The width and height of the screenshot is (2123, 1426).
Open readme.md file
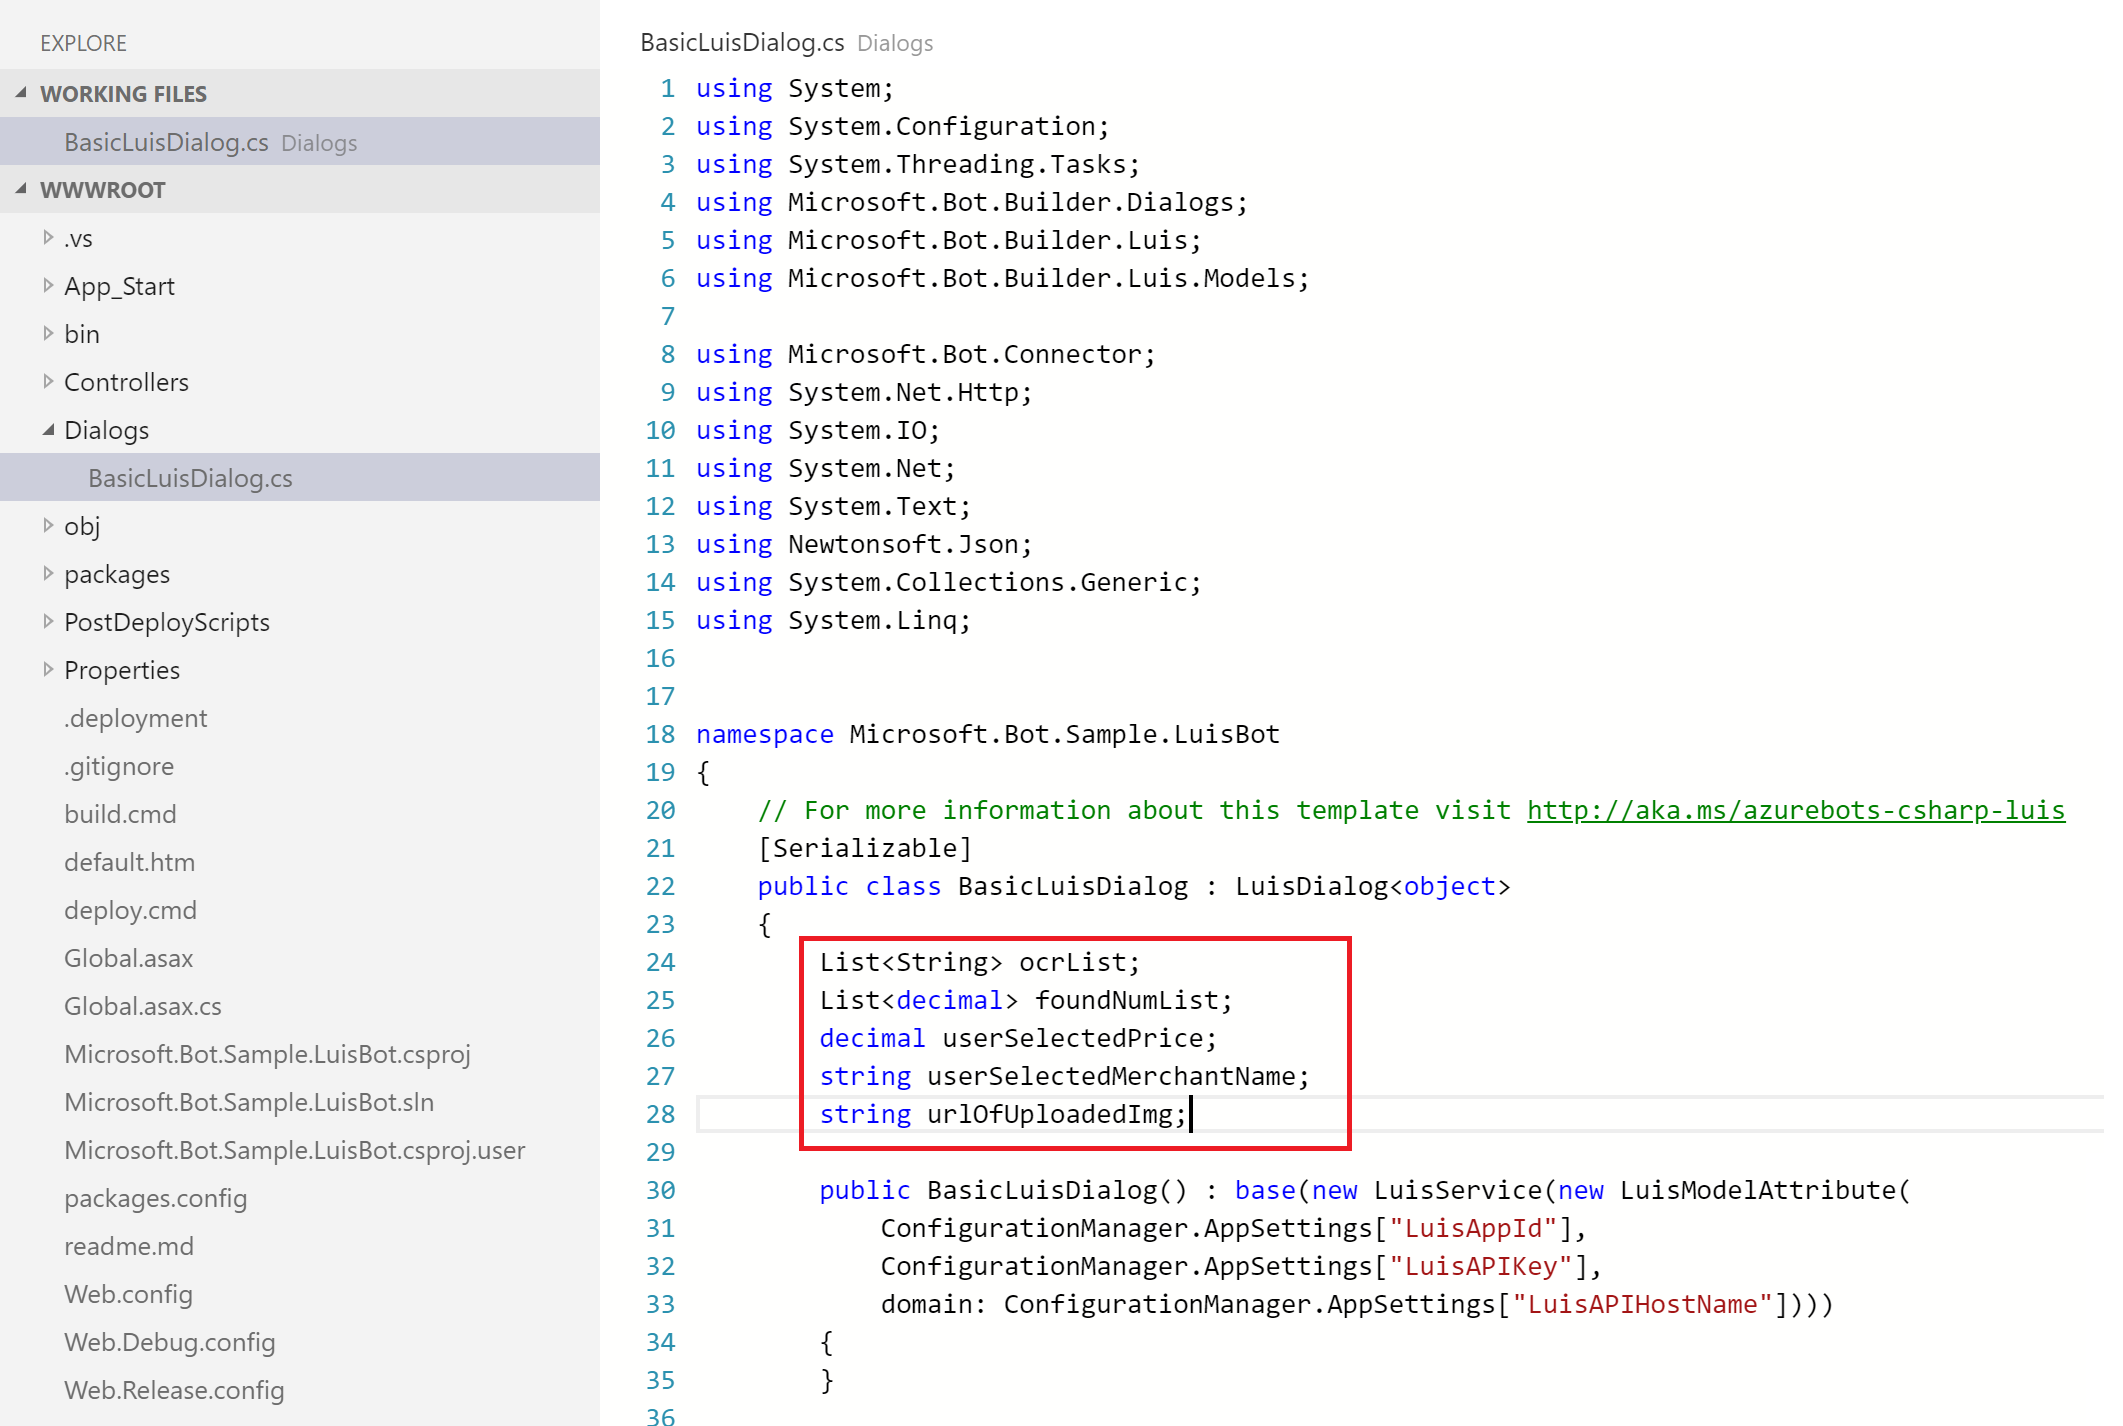129,1246
